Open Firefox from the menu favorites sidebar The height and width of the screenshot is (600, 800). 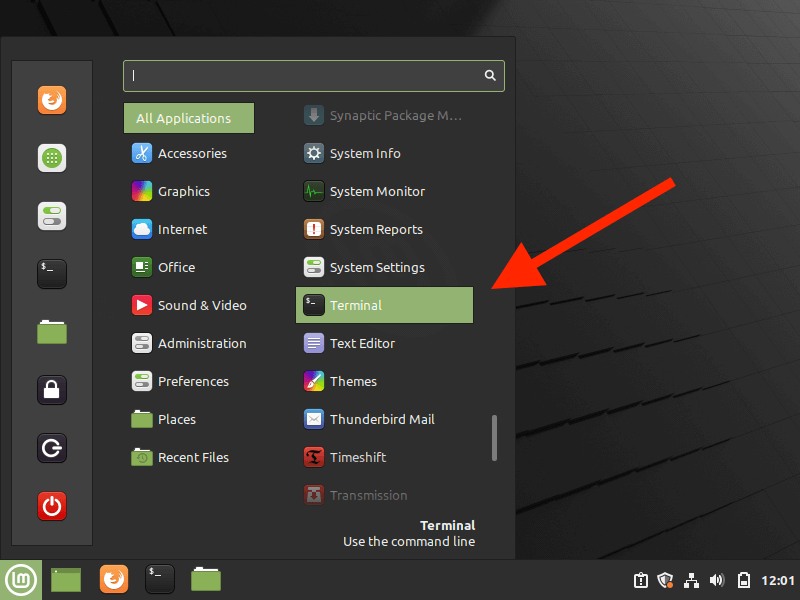52,100
